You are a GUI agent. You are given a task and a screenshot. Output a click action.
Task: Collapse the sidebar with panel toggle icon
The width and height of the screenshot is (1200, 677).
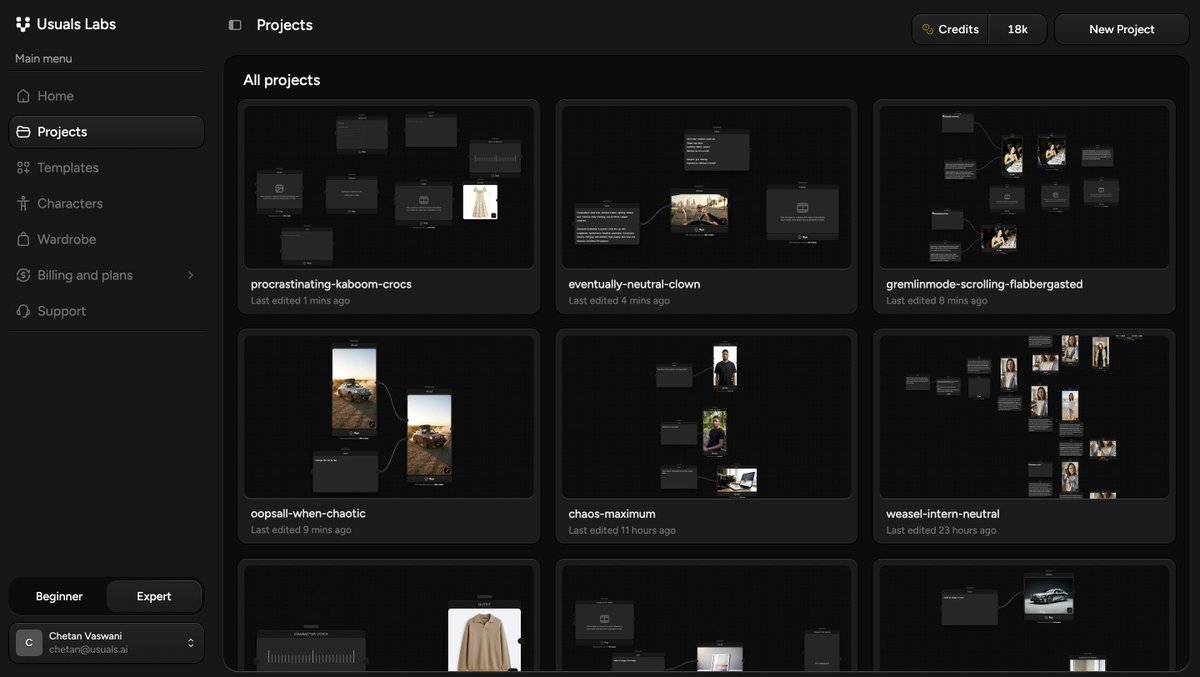coord(235,25)
